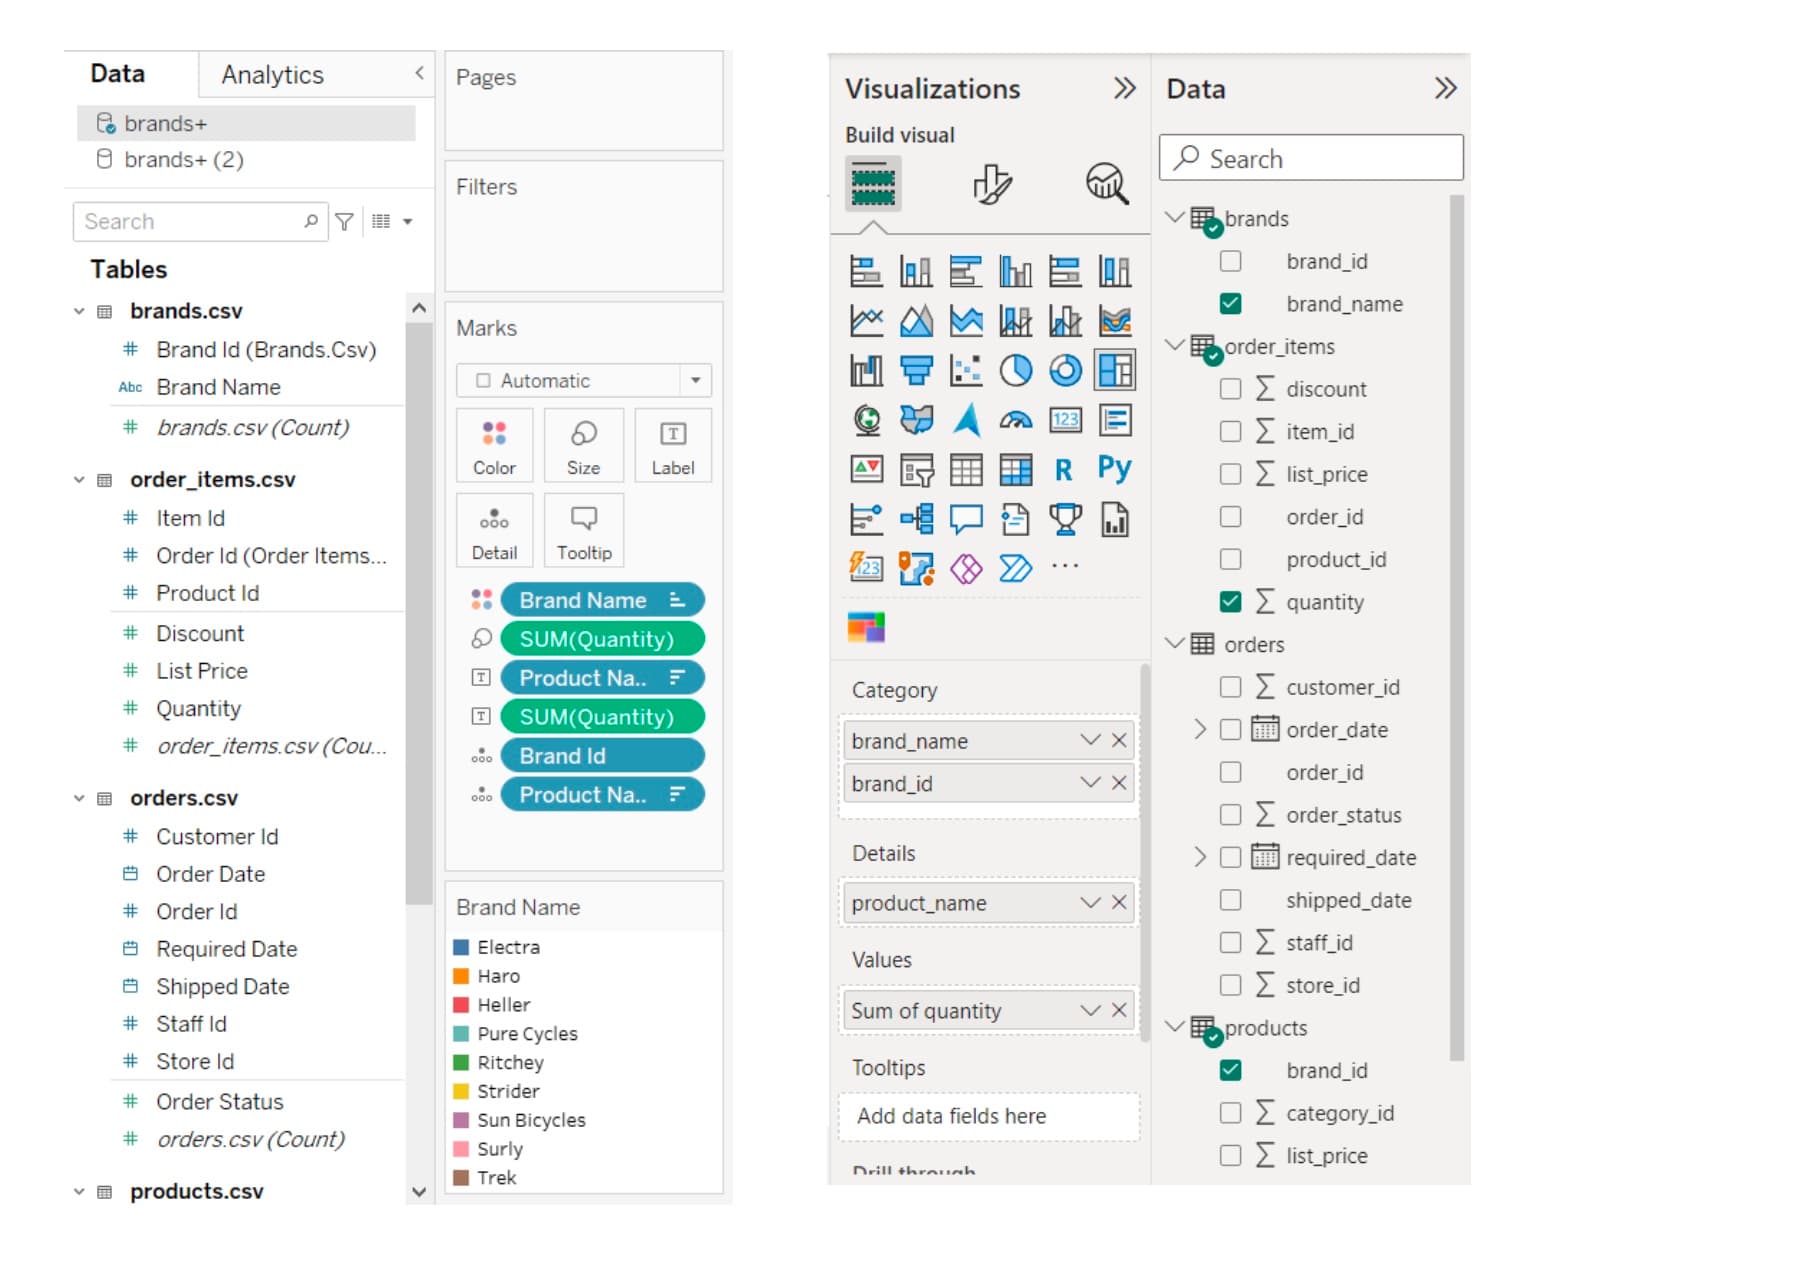Switch to the Analytics tab

point(272,75)
